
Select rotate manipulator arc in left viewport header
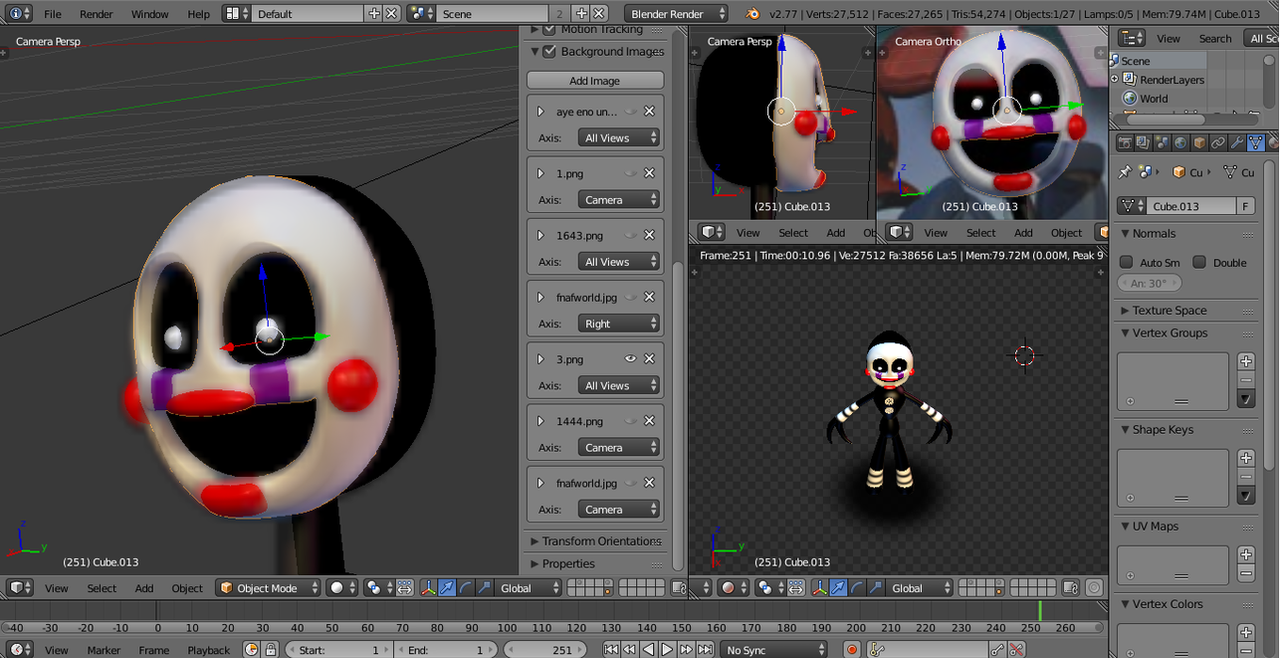[466, 588]
